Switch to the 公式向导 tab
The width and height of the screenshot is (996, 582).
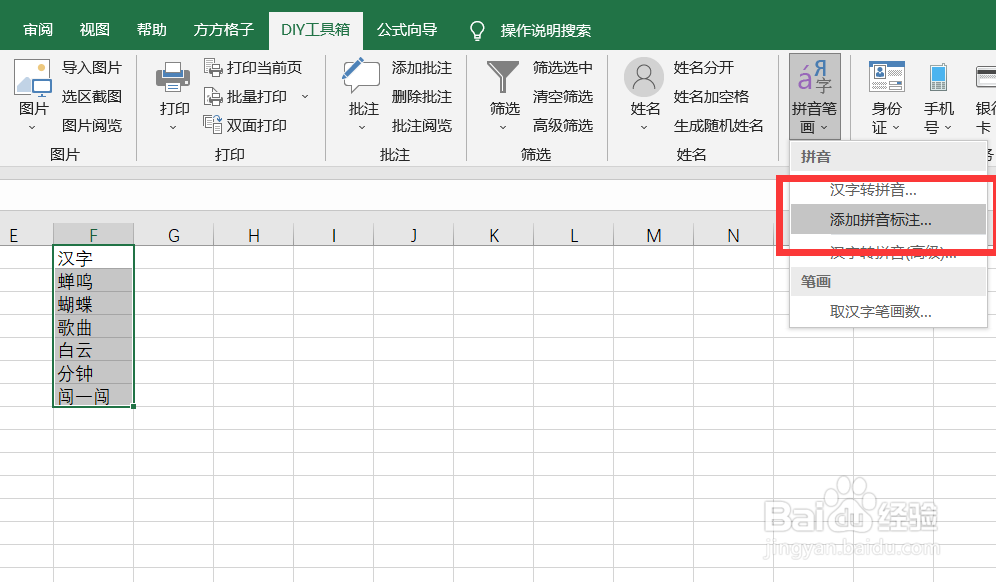point(406,30)
